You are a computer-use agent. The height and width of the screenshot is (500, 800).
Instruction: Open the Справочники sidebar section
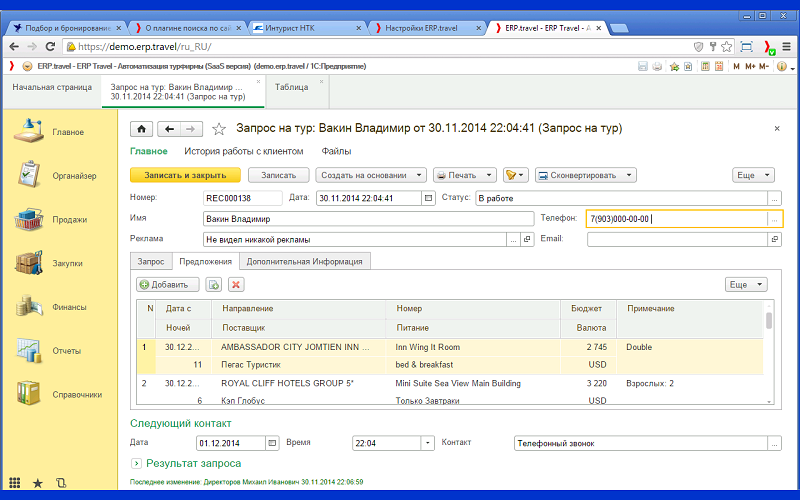coord(59,394)
